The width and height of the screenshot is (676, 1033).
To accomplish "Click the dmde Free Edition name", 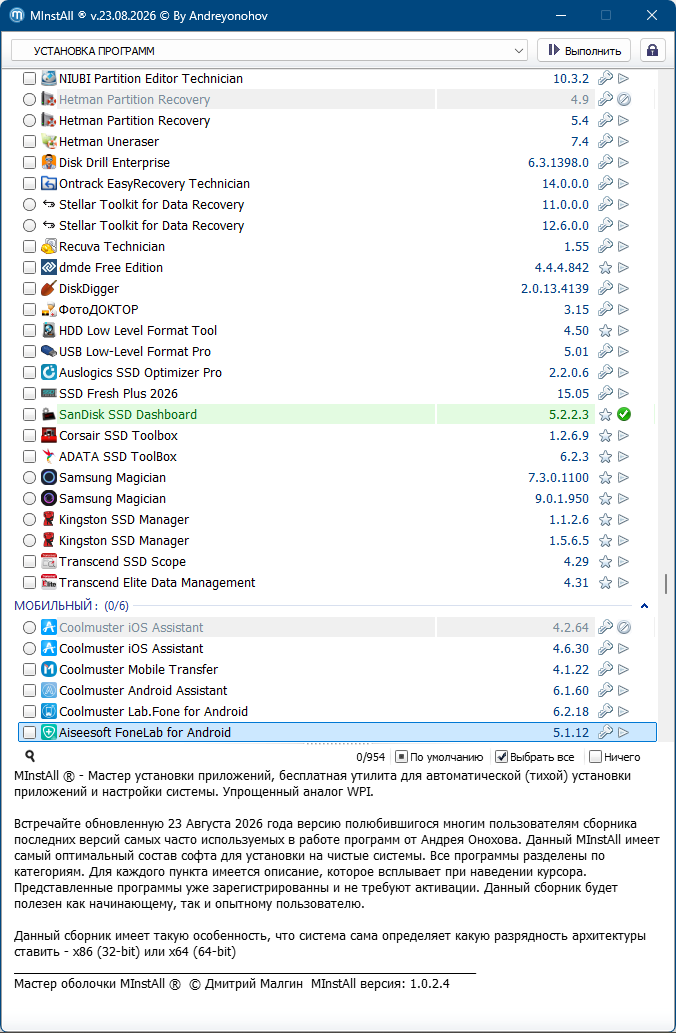I will pyautogui.click(x=111, y=267).
